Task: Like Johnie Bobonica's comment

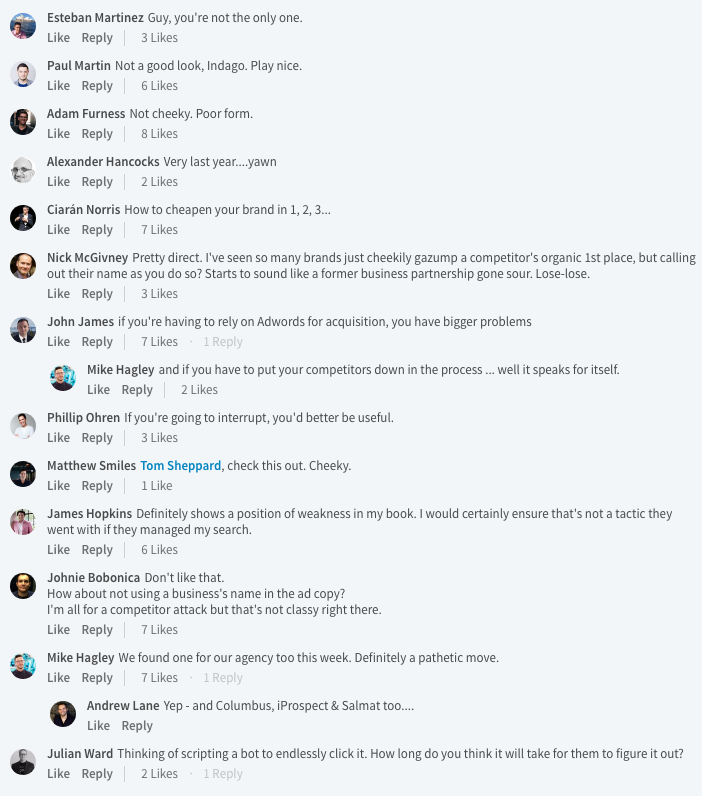Action: pos(59,630)
